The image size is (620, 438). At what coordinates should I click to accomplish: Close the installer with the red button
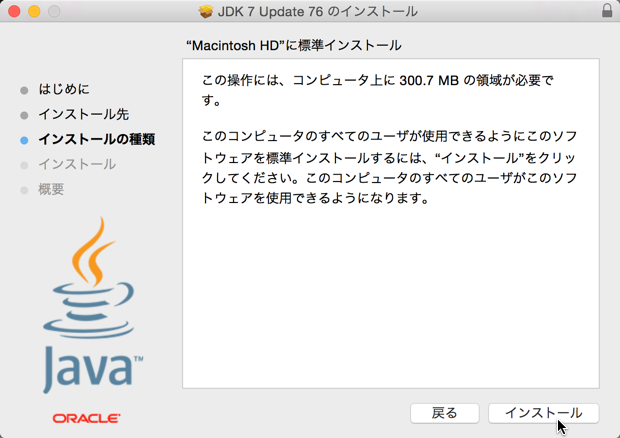(14, 11)
